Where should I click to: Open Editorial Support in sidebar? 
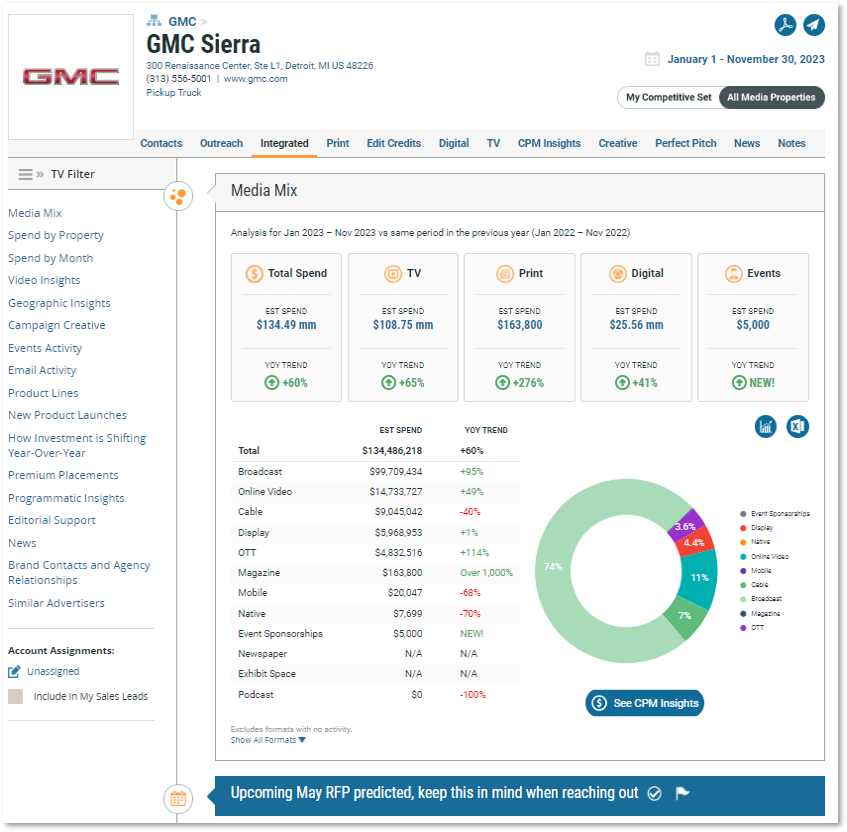click(x=52, y=520)
